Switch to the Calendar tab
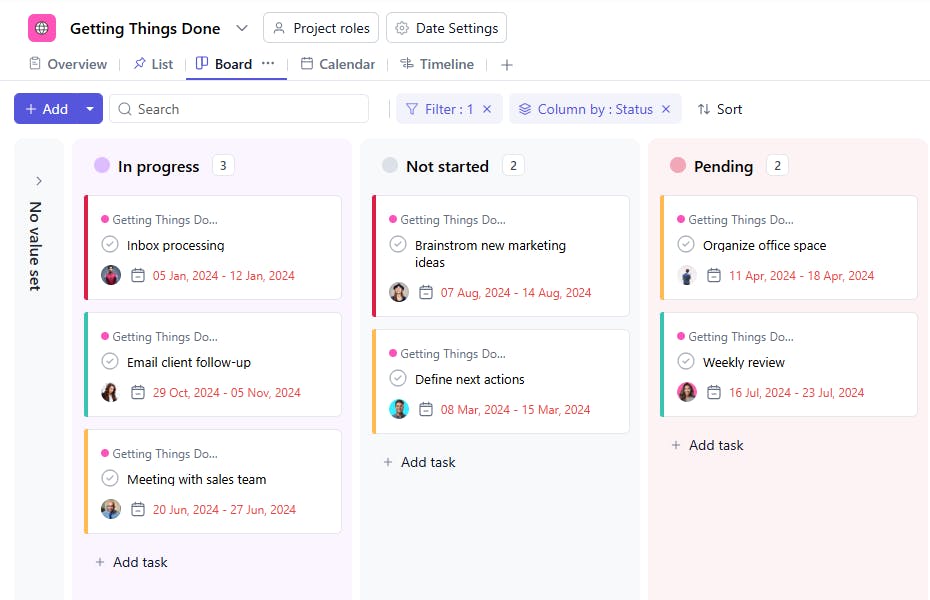 pyautogui.click(x=337, y=64)
